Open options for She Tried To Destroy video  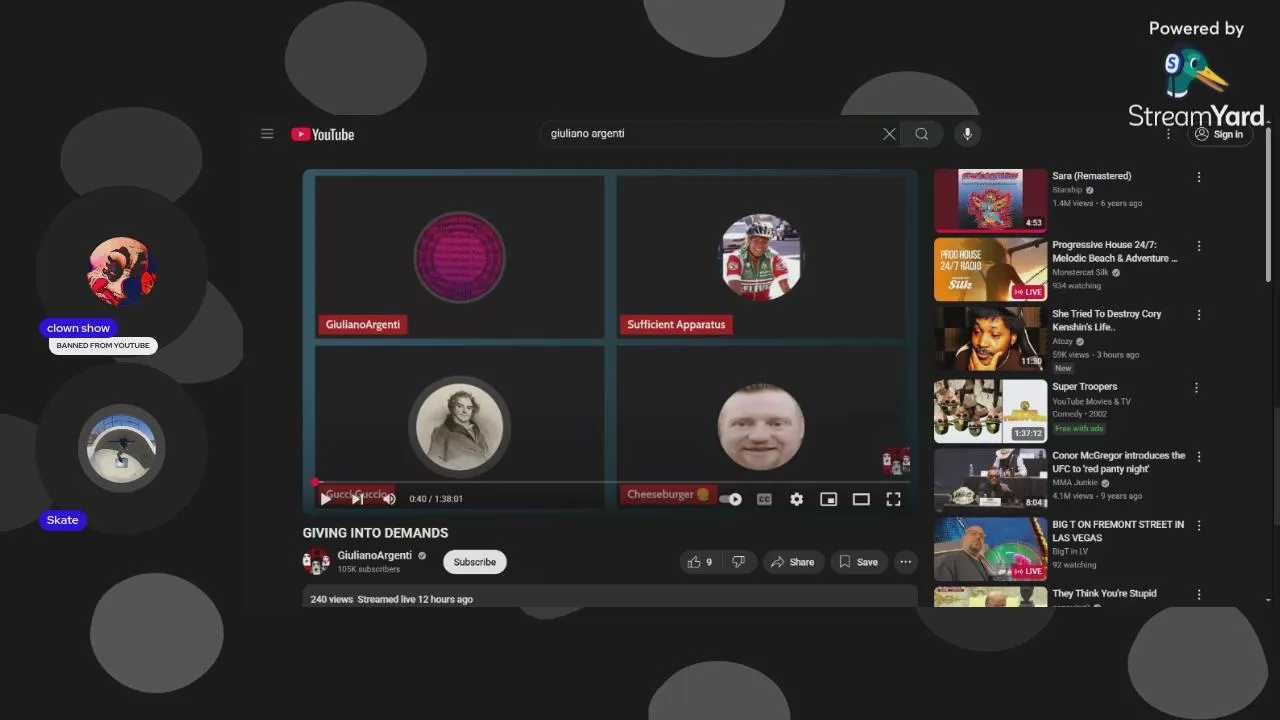tap(1199, 316)
